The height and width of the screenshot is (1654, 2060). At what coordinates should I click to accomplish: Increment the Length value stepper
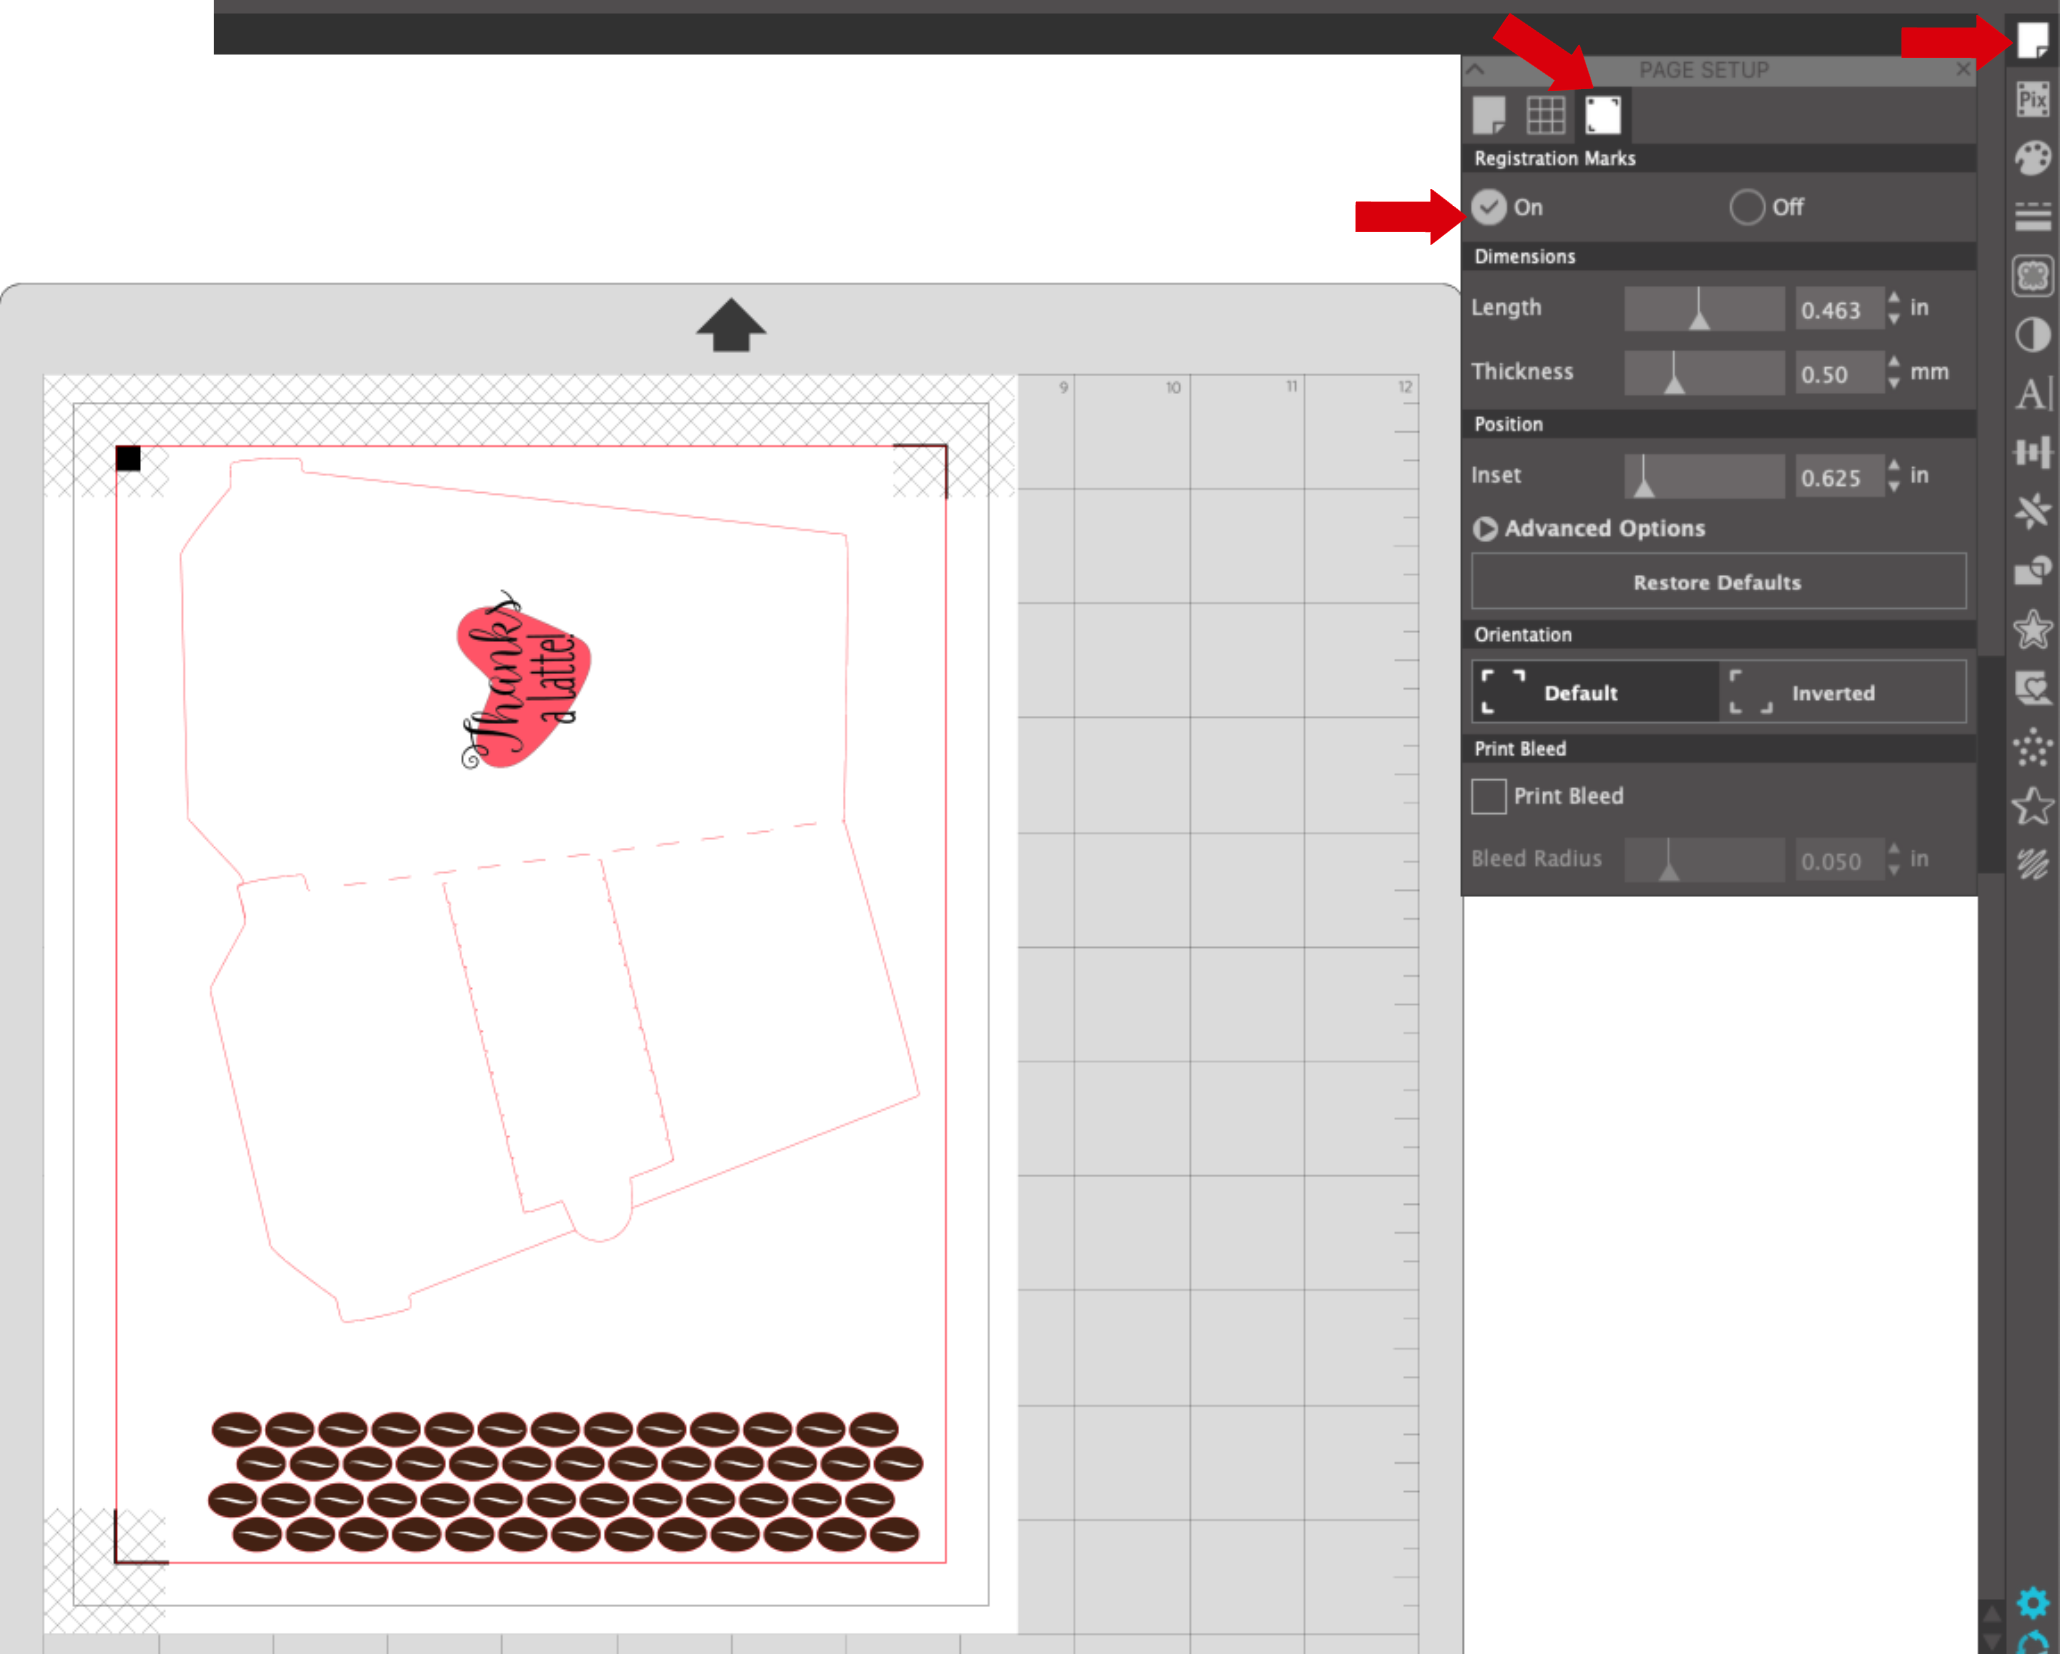click(1895, 300)
